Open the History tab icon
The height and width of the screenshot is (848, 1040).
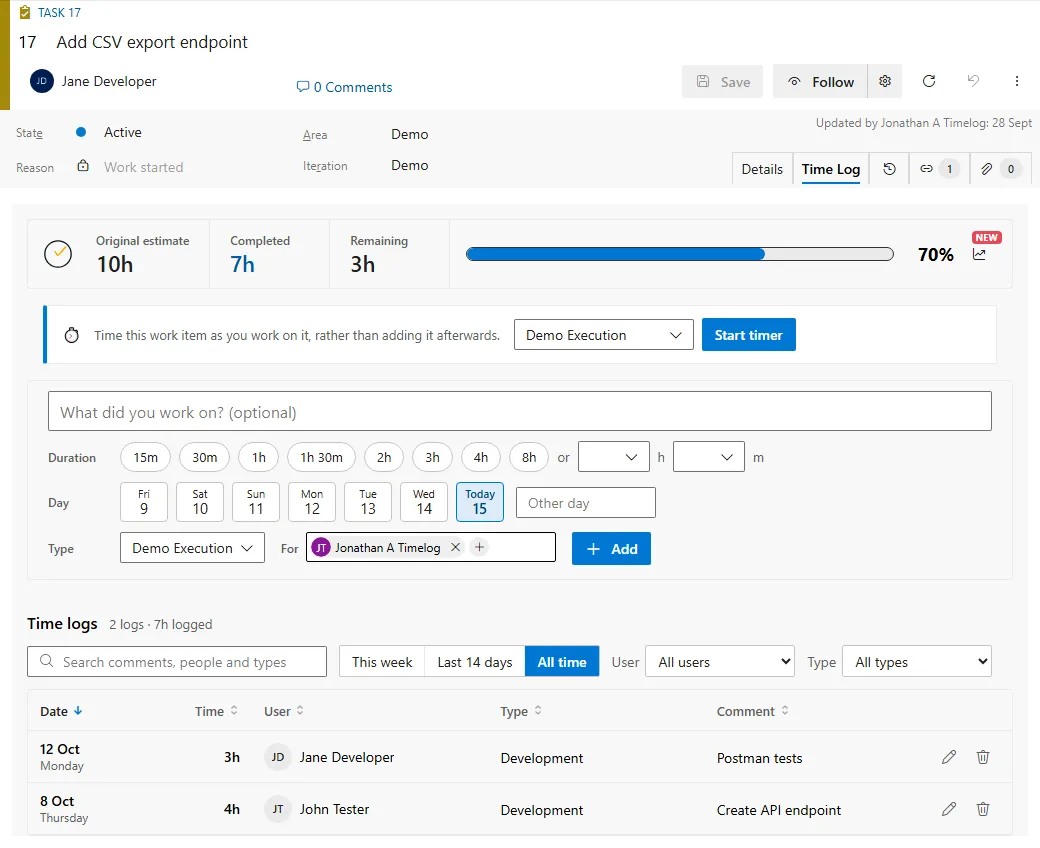click(x=889, y=169)
